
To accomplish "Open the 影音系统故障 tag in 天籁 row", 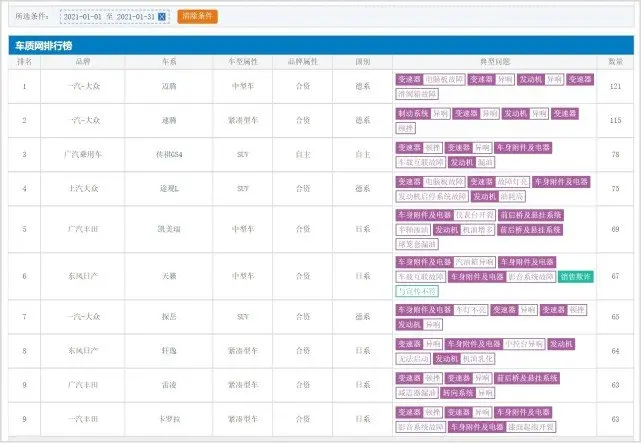I will 531,277.
